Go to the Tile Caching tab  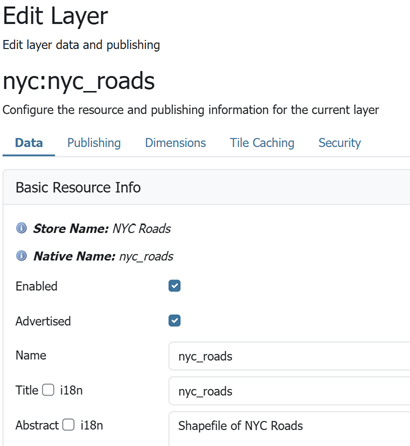pos(262,143)
